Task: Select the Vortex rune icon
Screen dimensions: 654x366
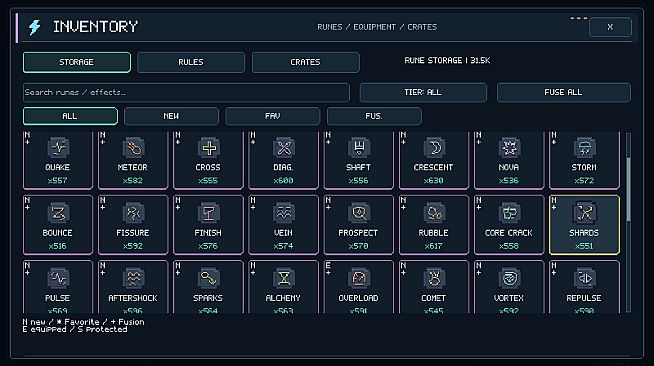Action: click(509, 278)
